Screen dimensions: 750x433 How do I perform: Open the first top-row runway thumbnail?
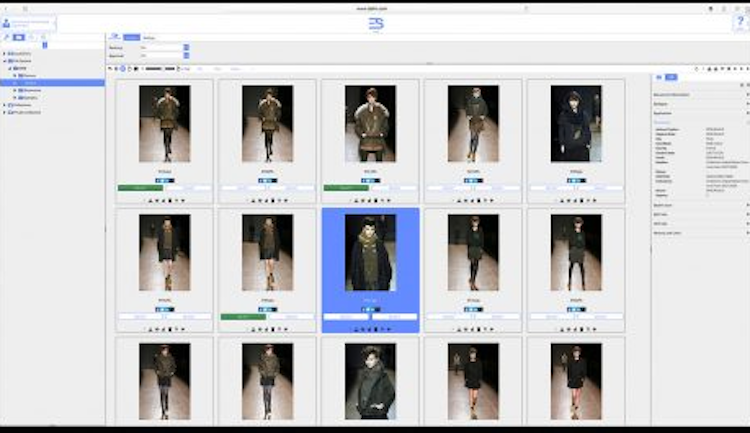pyautogui.click(x=165, y=123)
